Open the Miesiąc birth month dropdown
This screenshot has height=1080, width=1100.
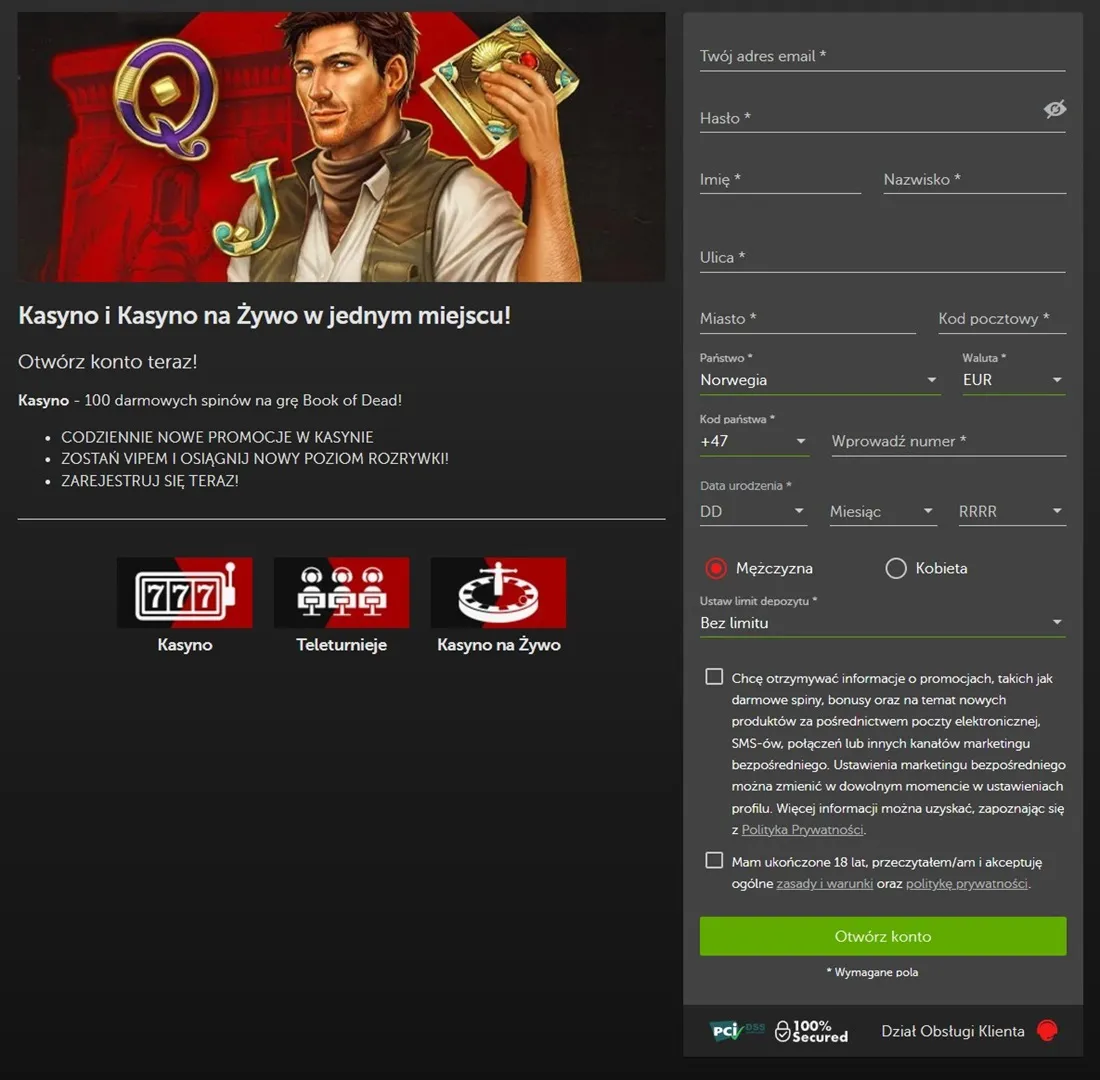pos(883,512)
